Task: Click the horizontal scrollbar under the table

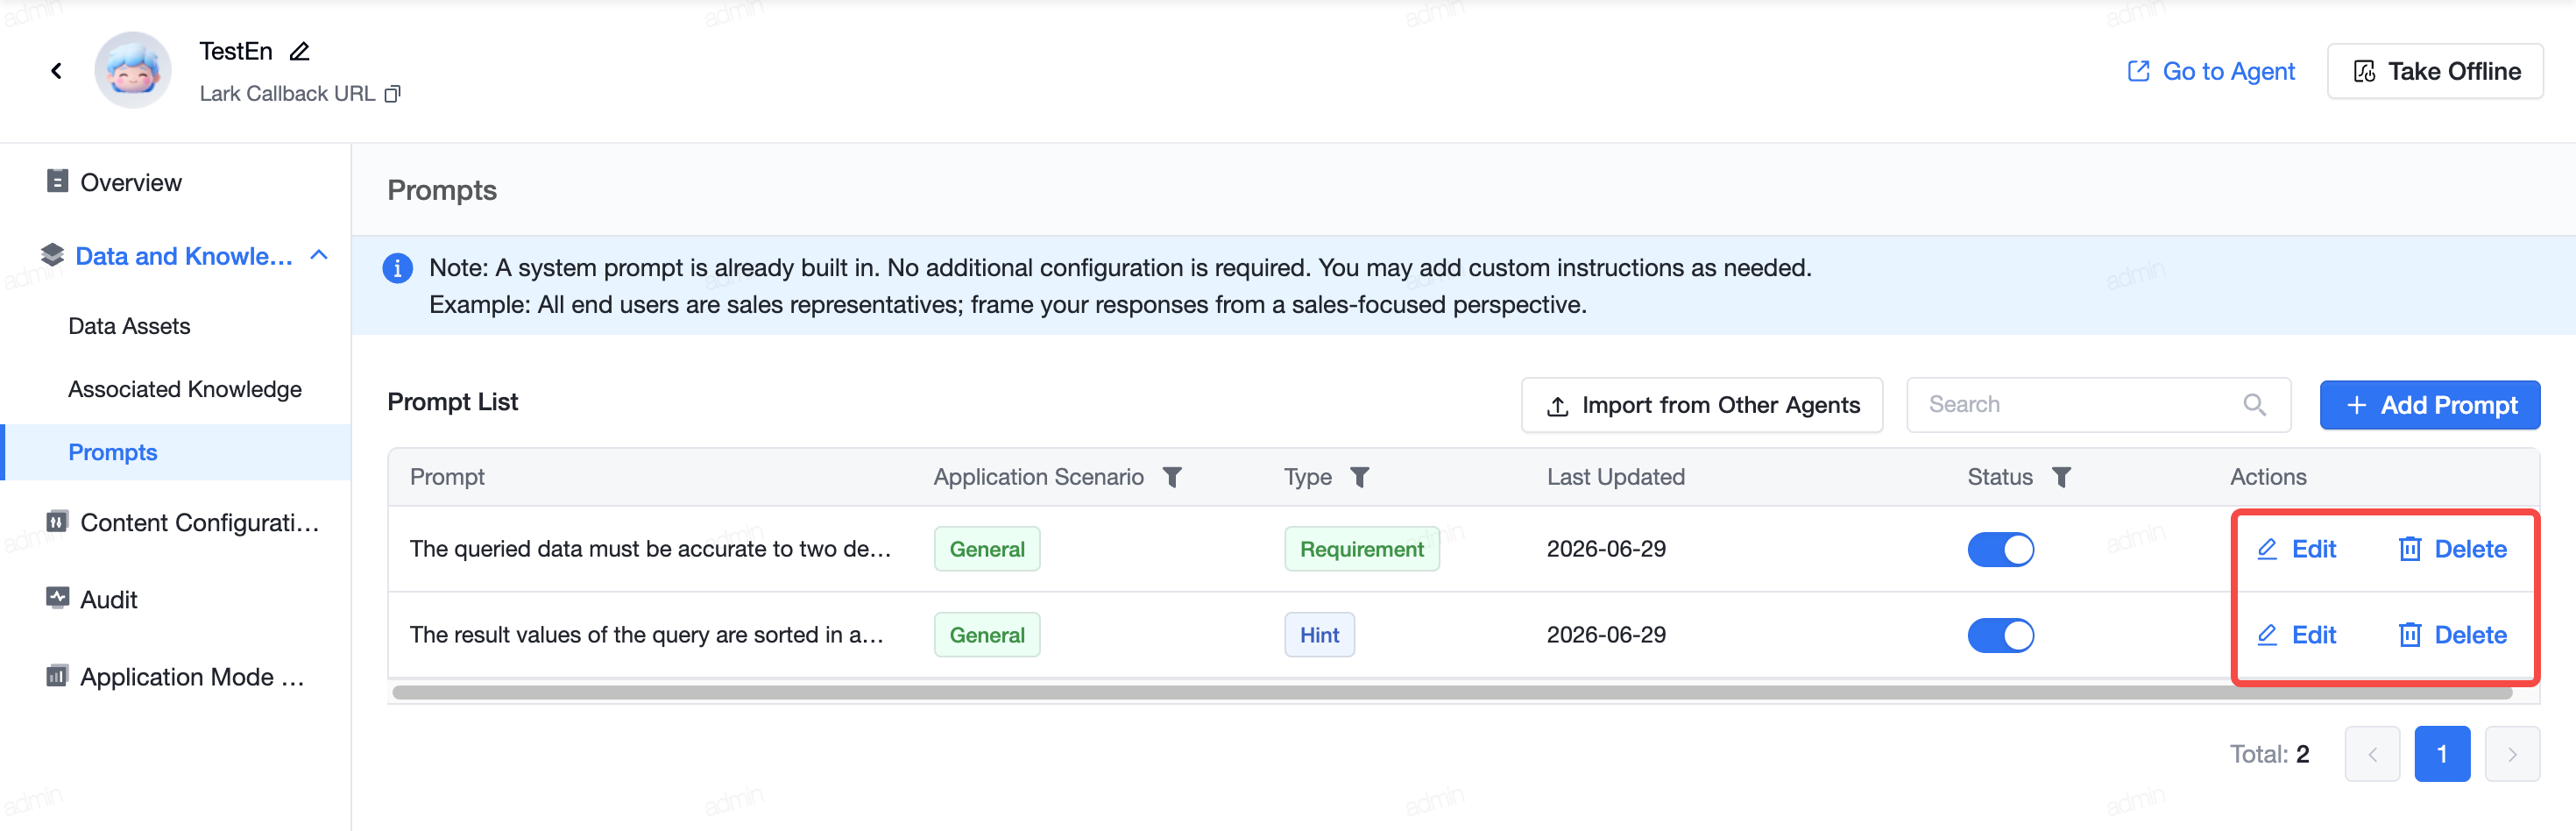Action: pyautogui.click(x=1452, y=692)
